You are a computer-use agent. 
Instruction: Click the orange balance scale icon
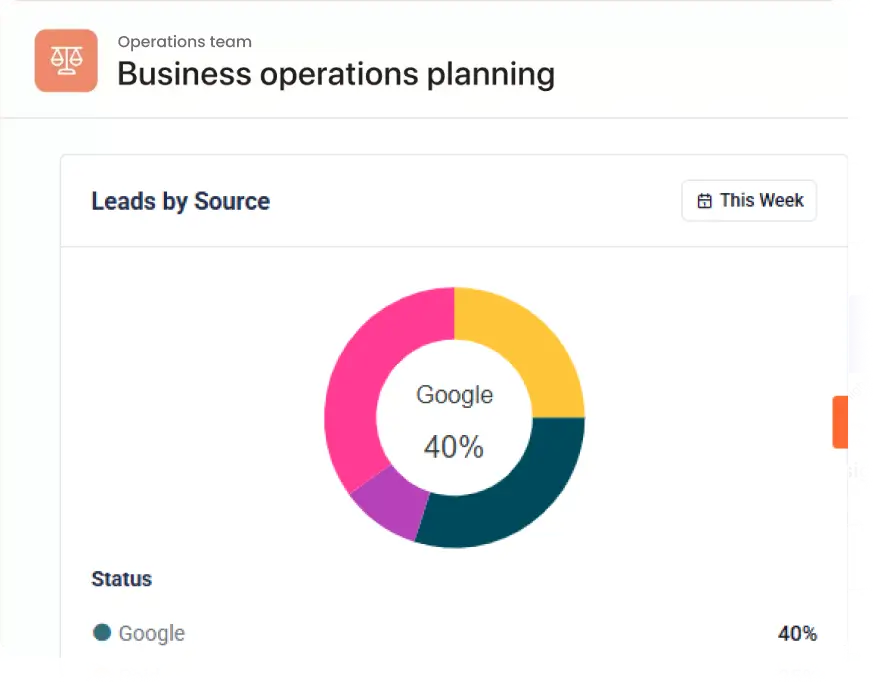coord(66,61)
